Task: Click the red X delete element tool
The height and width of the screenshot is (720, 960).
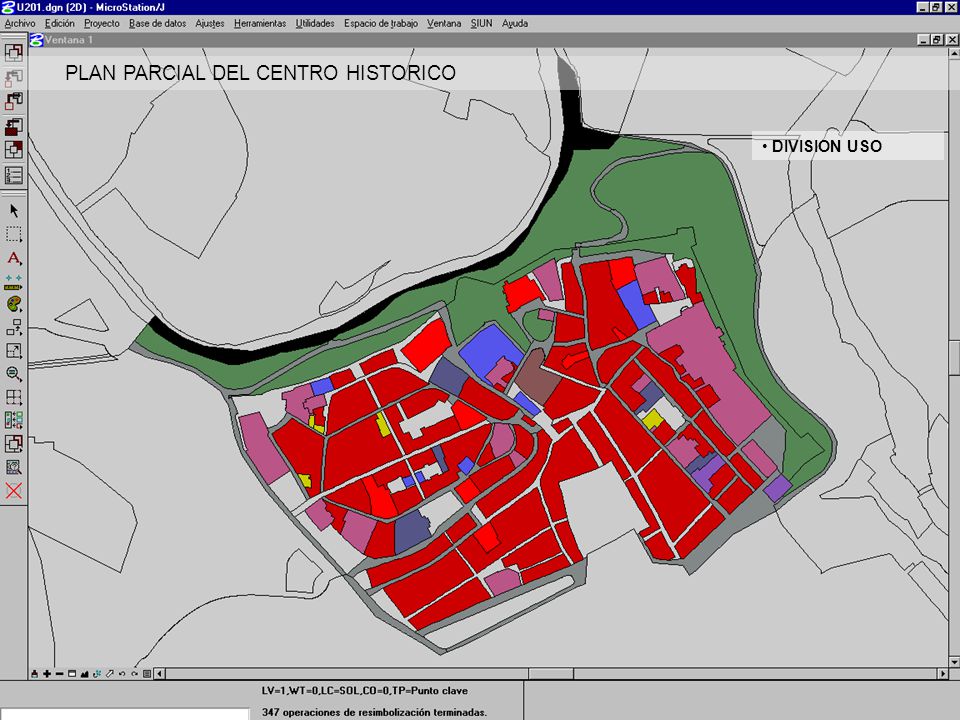Action: point(13,490)
